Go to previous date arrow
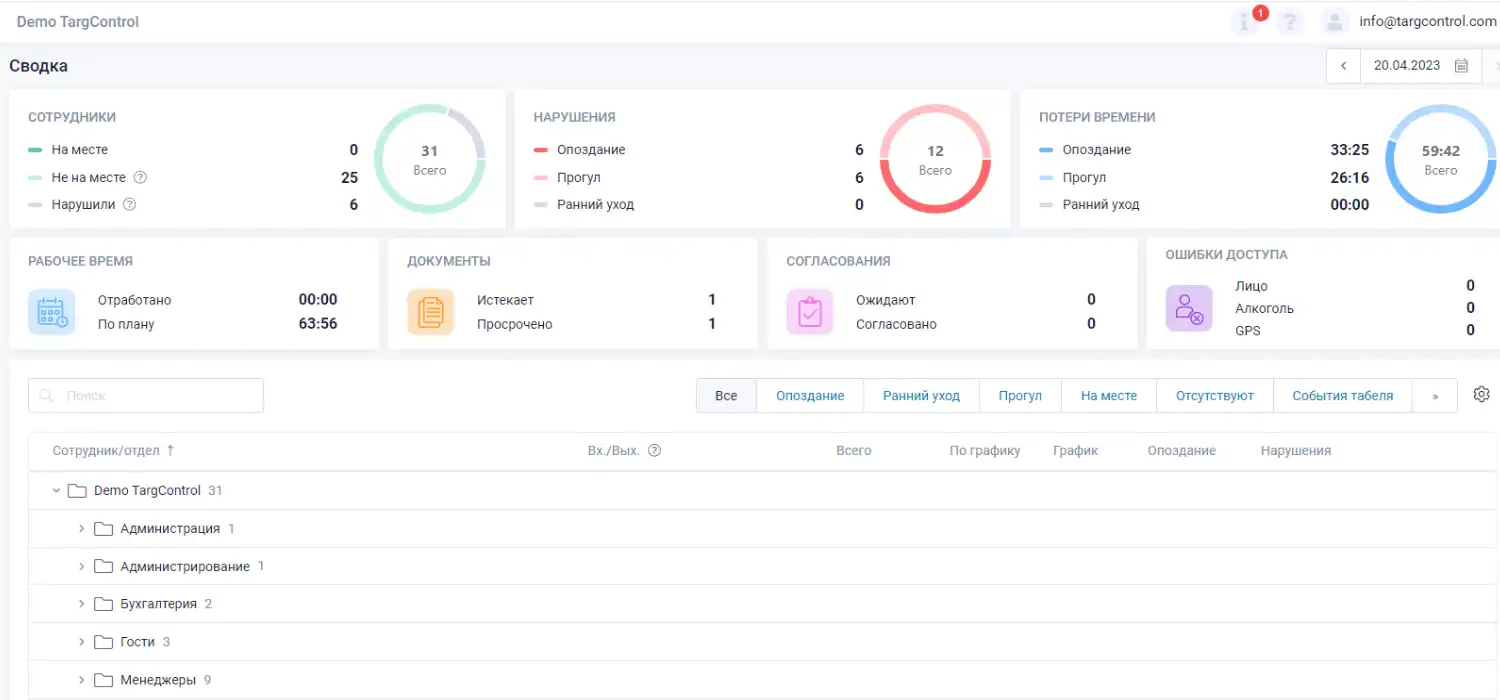The height and width of the screenshot is (700, 1500). [x=1343, y=66]
